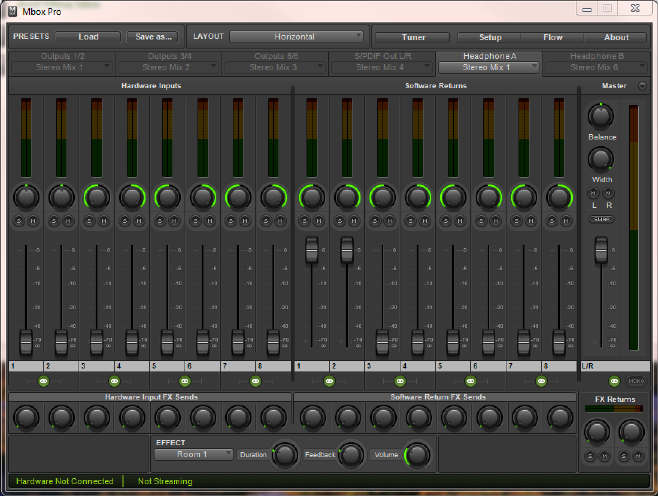Open Outputs 5/6 Stereo Mix 3 dropdown
Screen dimensions: 658x496
tap(275, 67)
